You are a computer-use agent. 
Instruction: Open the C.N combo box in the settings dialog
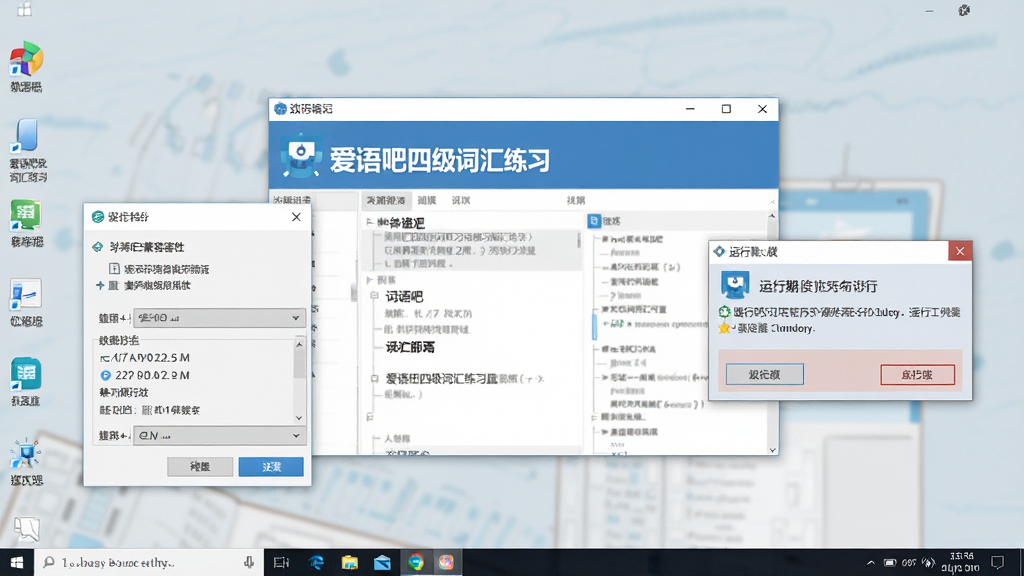(219, 436)
